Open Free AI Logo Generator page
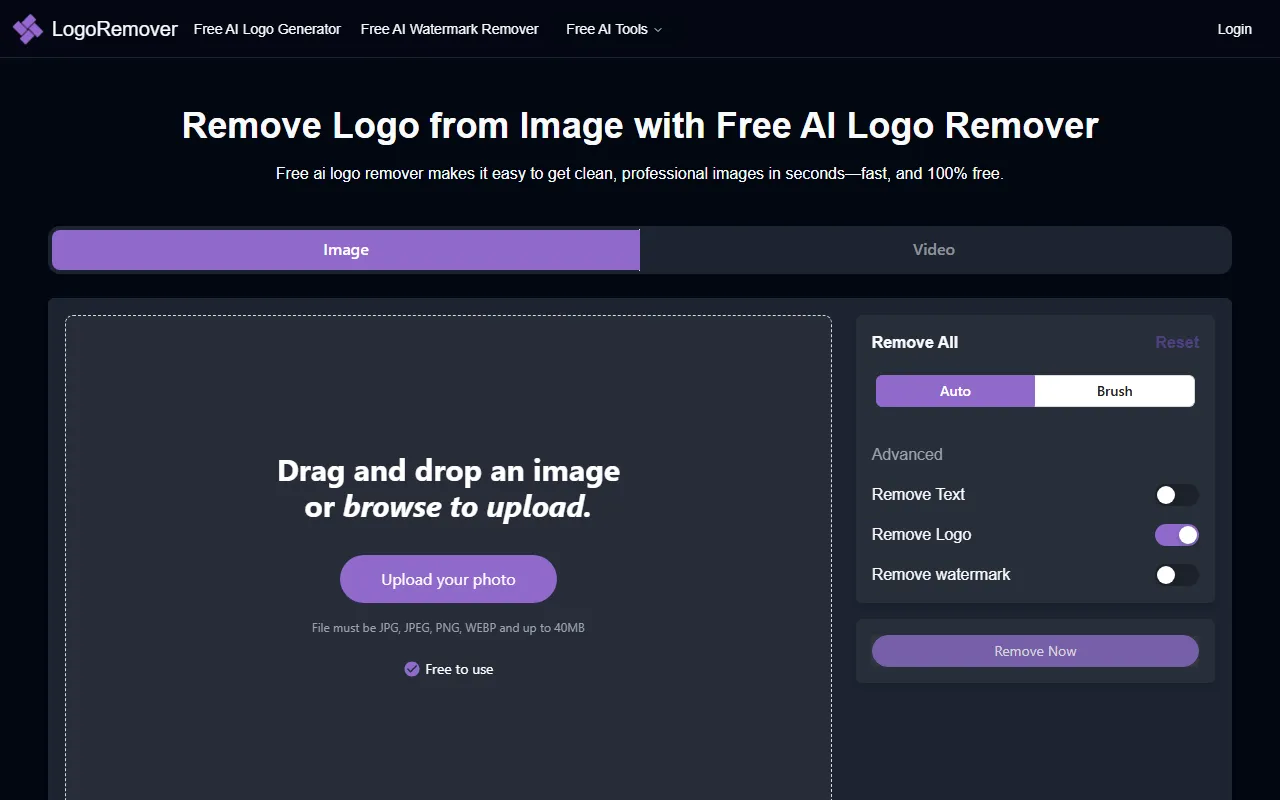This screenshot has width=1280, height=800. point(267,29)
